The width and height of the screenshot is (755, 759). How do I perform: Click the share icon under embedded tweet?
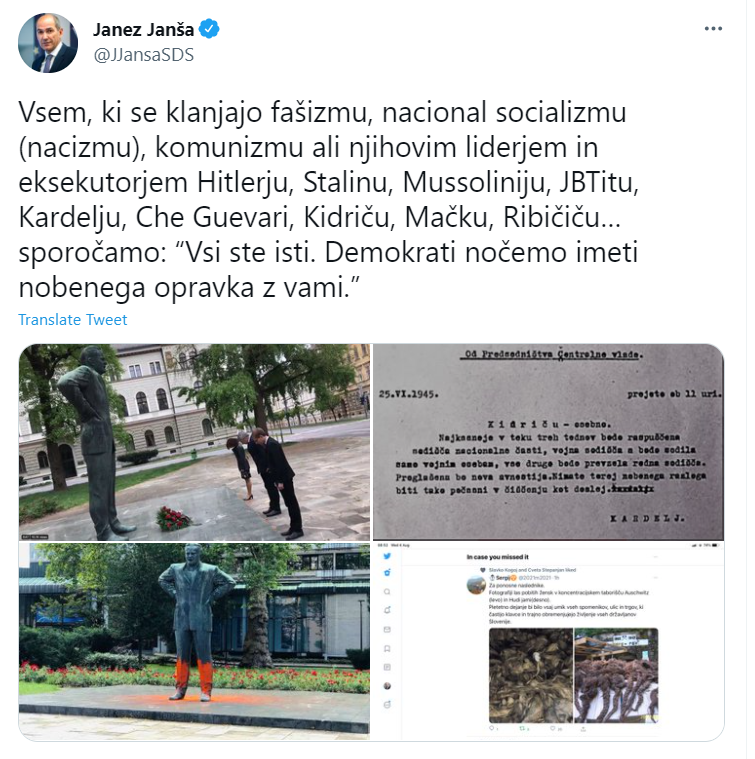[x=583, y=729]
